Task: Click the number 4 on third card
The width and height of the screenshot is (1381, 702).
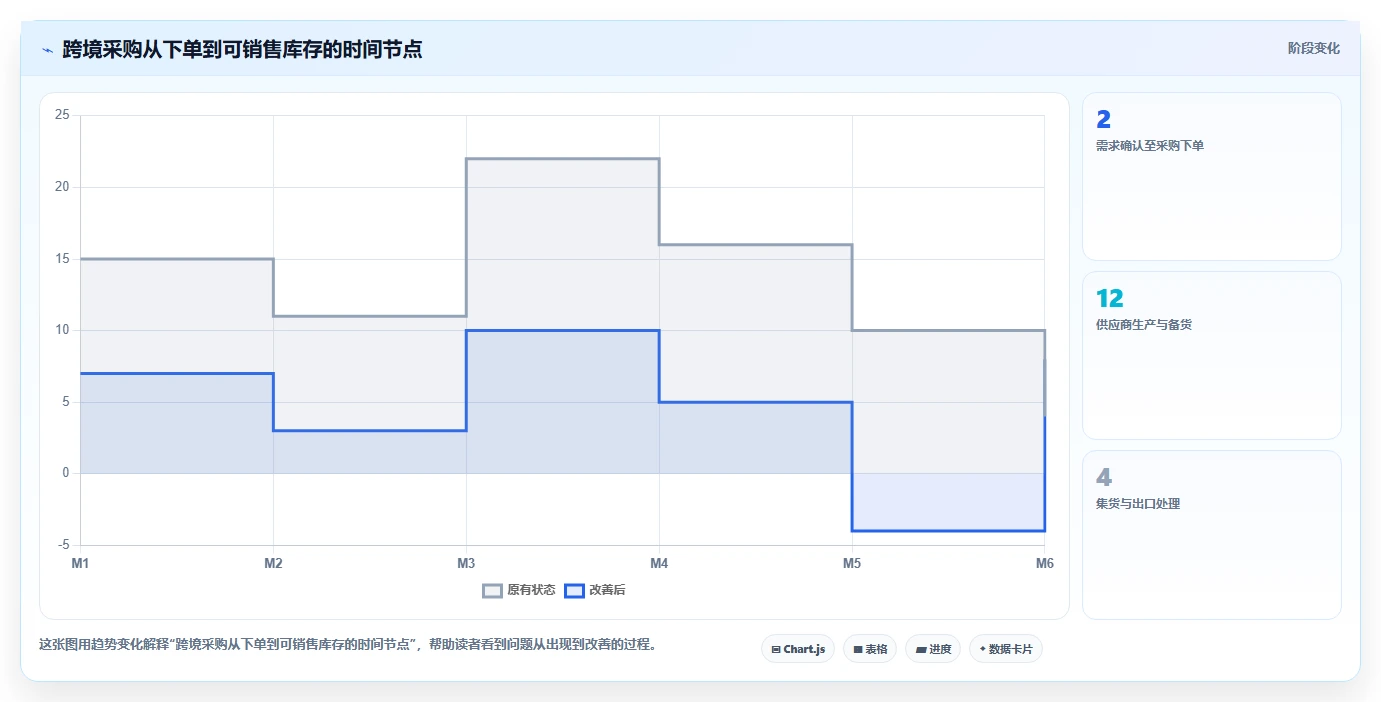Action: coord(1104,477)
